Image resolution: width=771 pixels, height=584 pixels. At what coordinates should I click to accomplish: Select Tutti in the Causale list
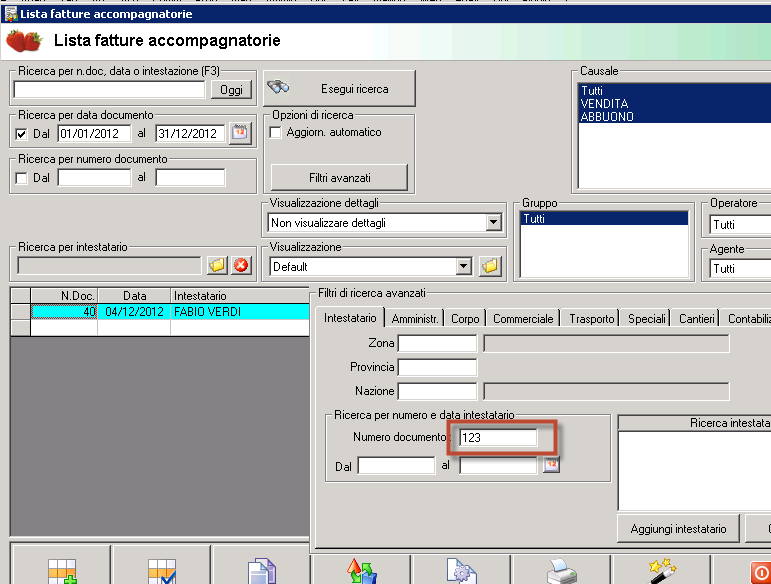675,90
